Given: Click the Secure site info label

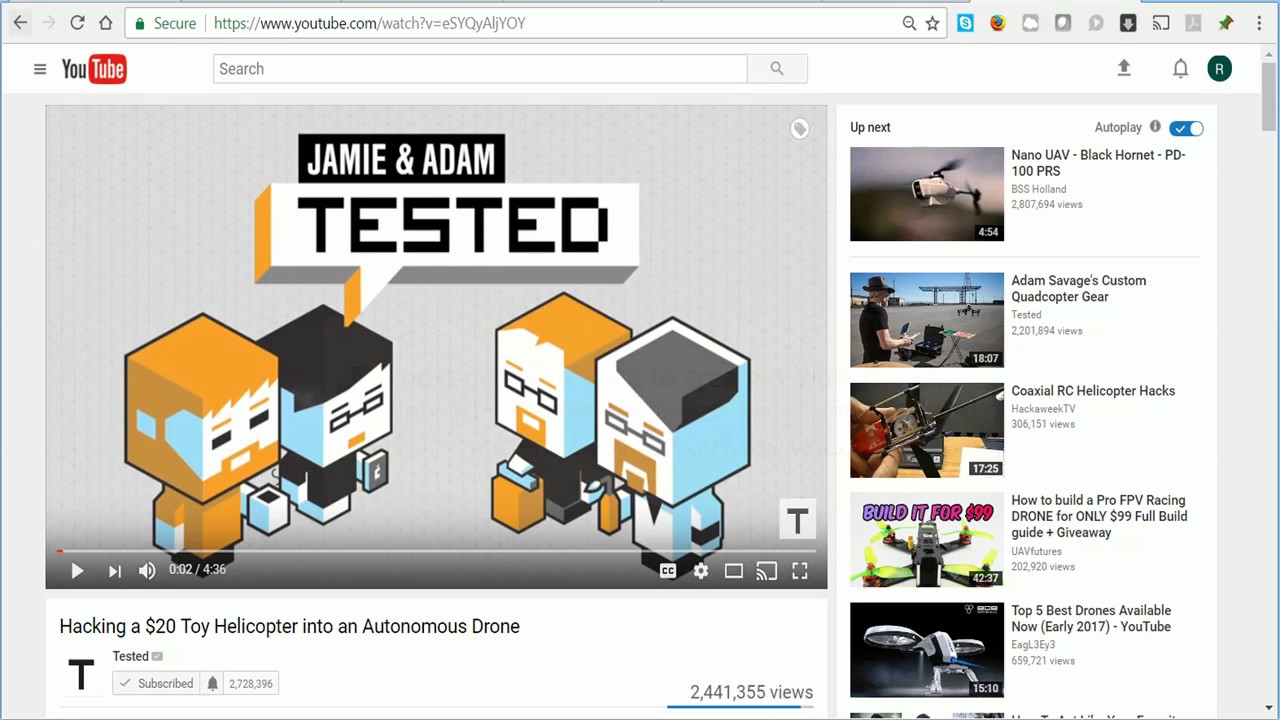Looking at the screenshot, I should [165, 23].
